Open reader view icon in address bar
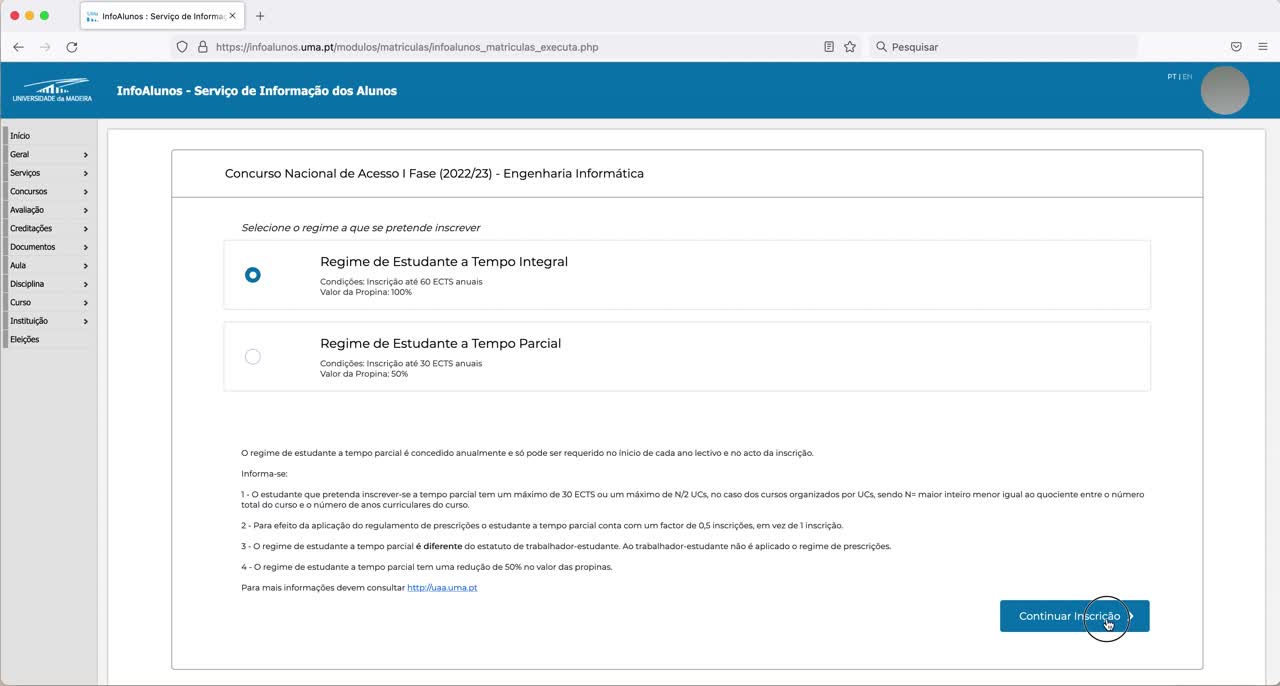Screen dimensions: 1280x686 pos(829,47)
